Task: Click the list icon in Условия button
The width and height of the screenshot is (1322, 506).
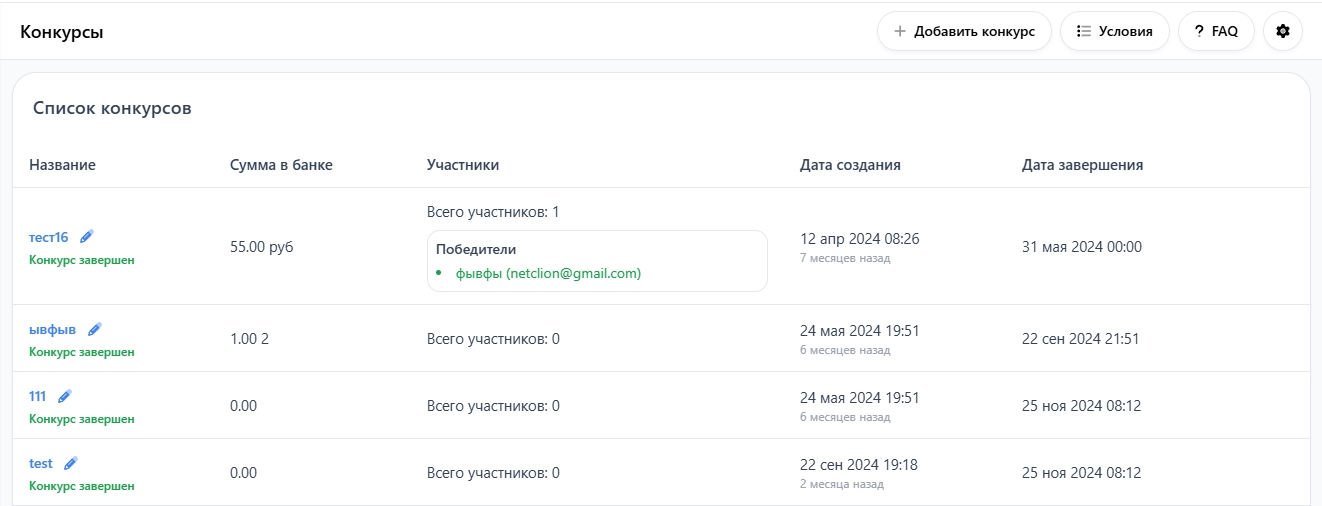Action: pyautogui.click(x=1083, y=31)
